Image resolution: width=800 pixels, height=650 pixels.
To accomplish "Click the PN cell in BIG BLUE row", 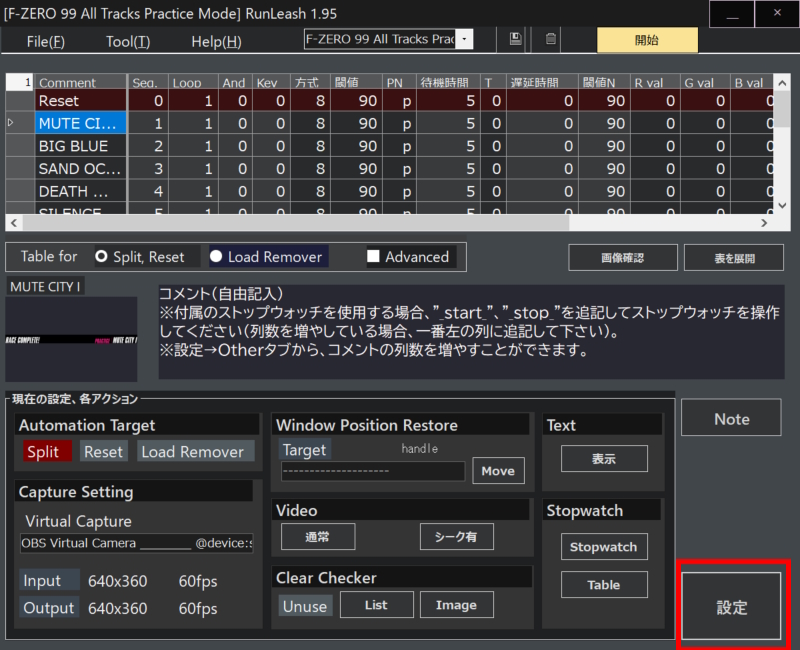I will pyautogui.click(x=399, y=146).
